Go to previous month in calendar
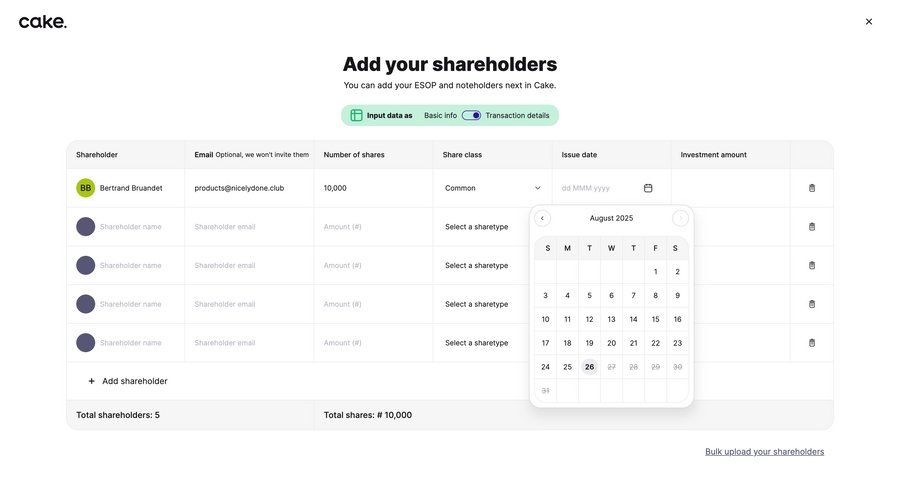The width and height of the screenshot is (900, 484). (x=542, y=218)
